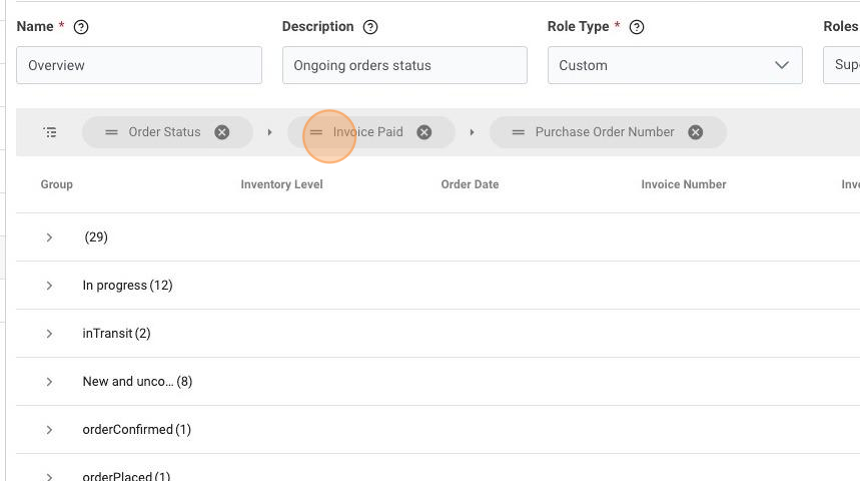
Task: Expand the New and unconfirmed group row
Action: click(49, 381)
